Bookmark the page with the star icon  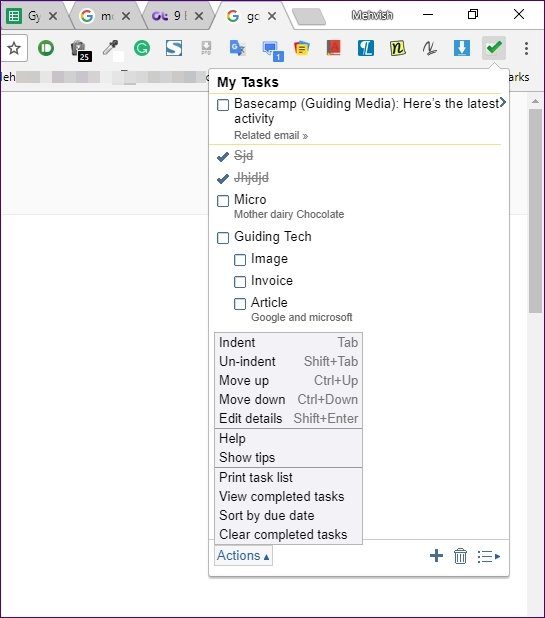14,48
